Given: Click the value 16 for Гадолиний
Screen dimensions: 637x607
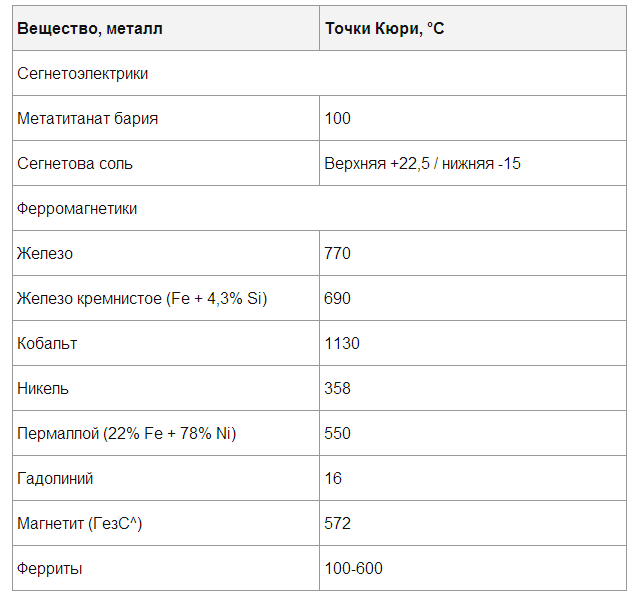Looking at the screenshot, I should point(333,479).
